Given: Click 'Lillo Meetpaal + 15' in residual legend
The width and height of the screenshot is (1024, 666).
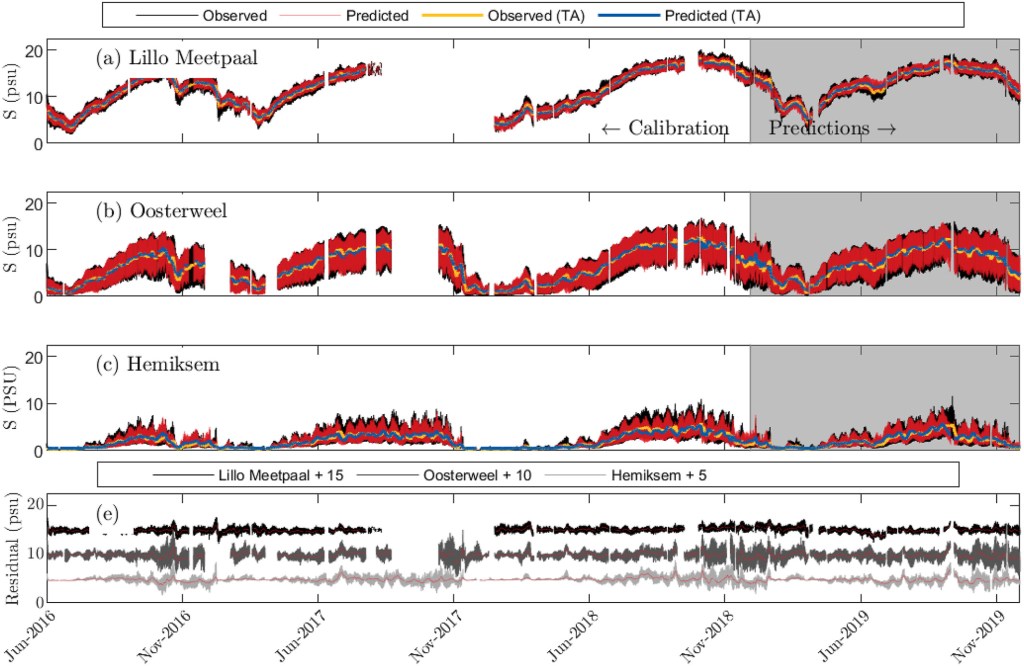Looking at the screenshot, I should click(281, 474).
